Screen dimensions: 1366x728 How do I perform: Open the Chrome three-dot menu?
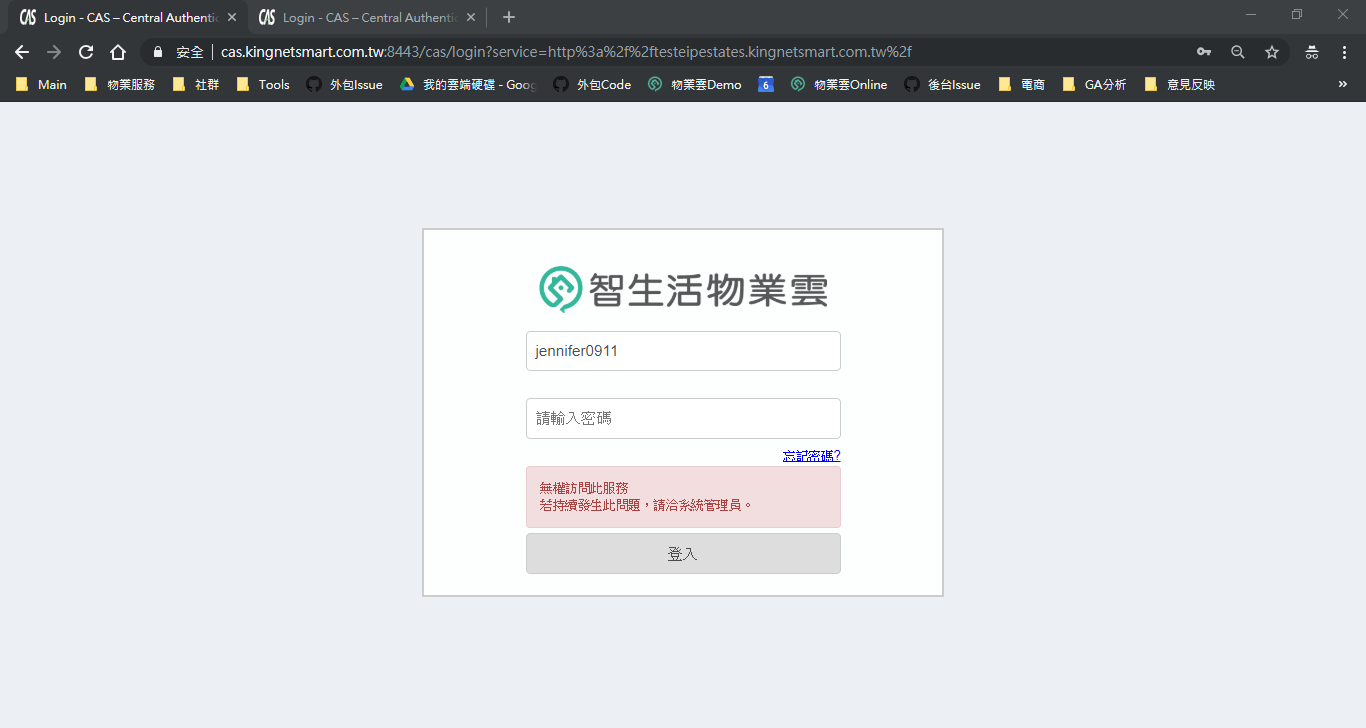[1344, 52]
